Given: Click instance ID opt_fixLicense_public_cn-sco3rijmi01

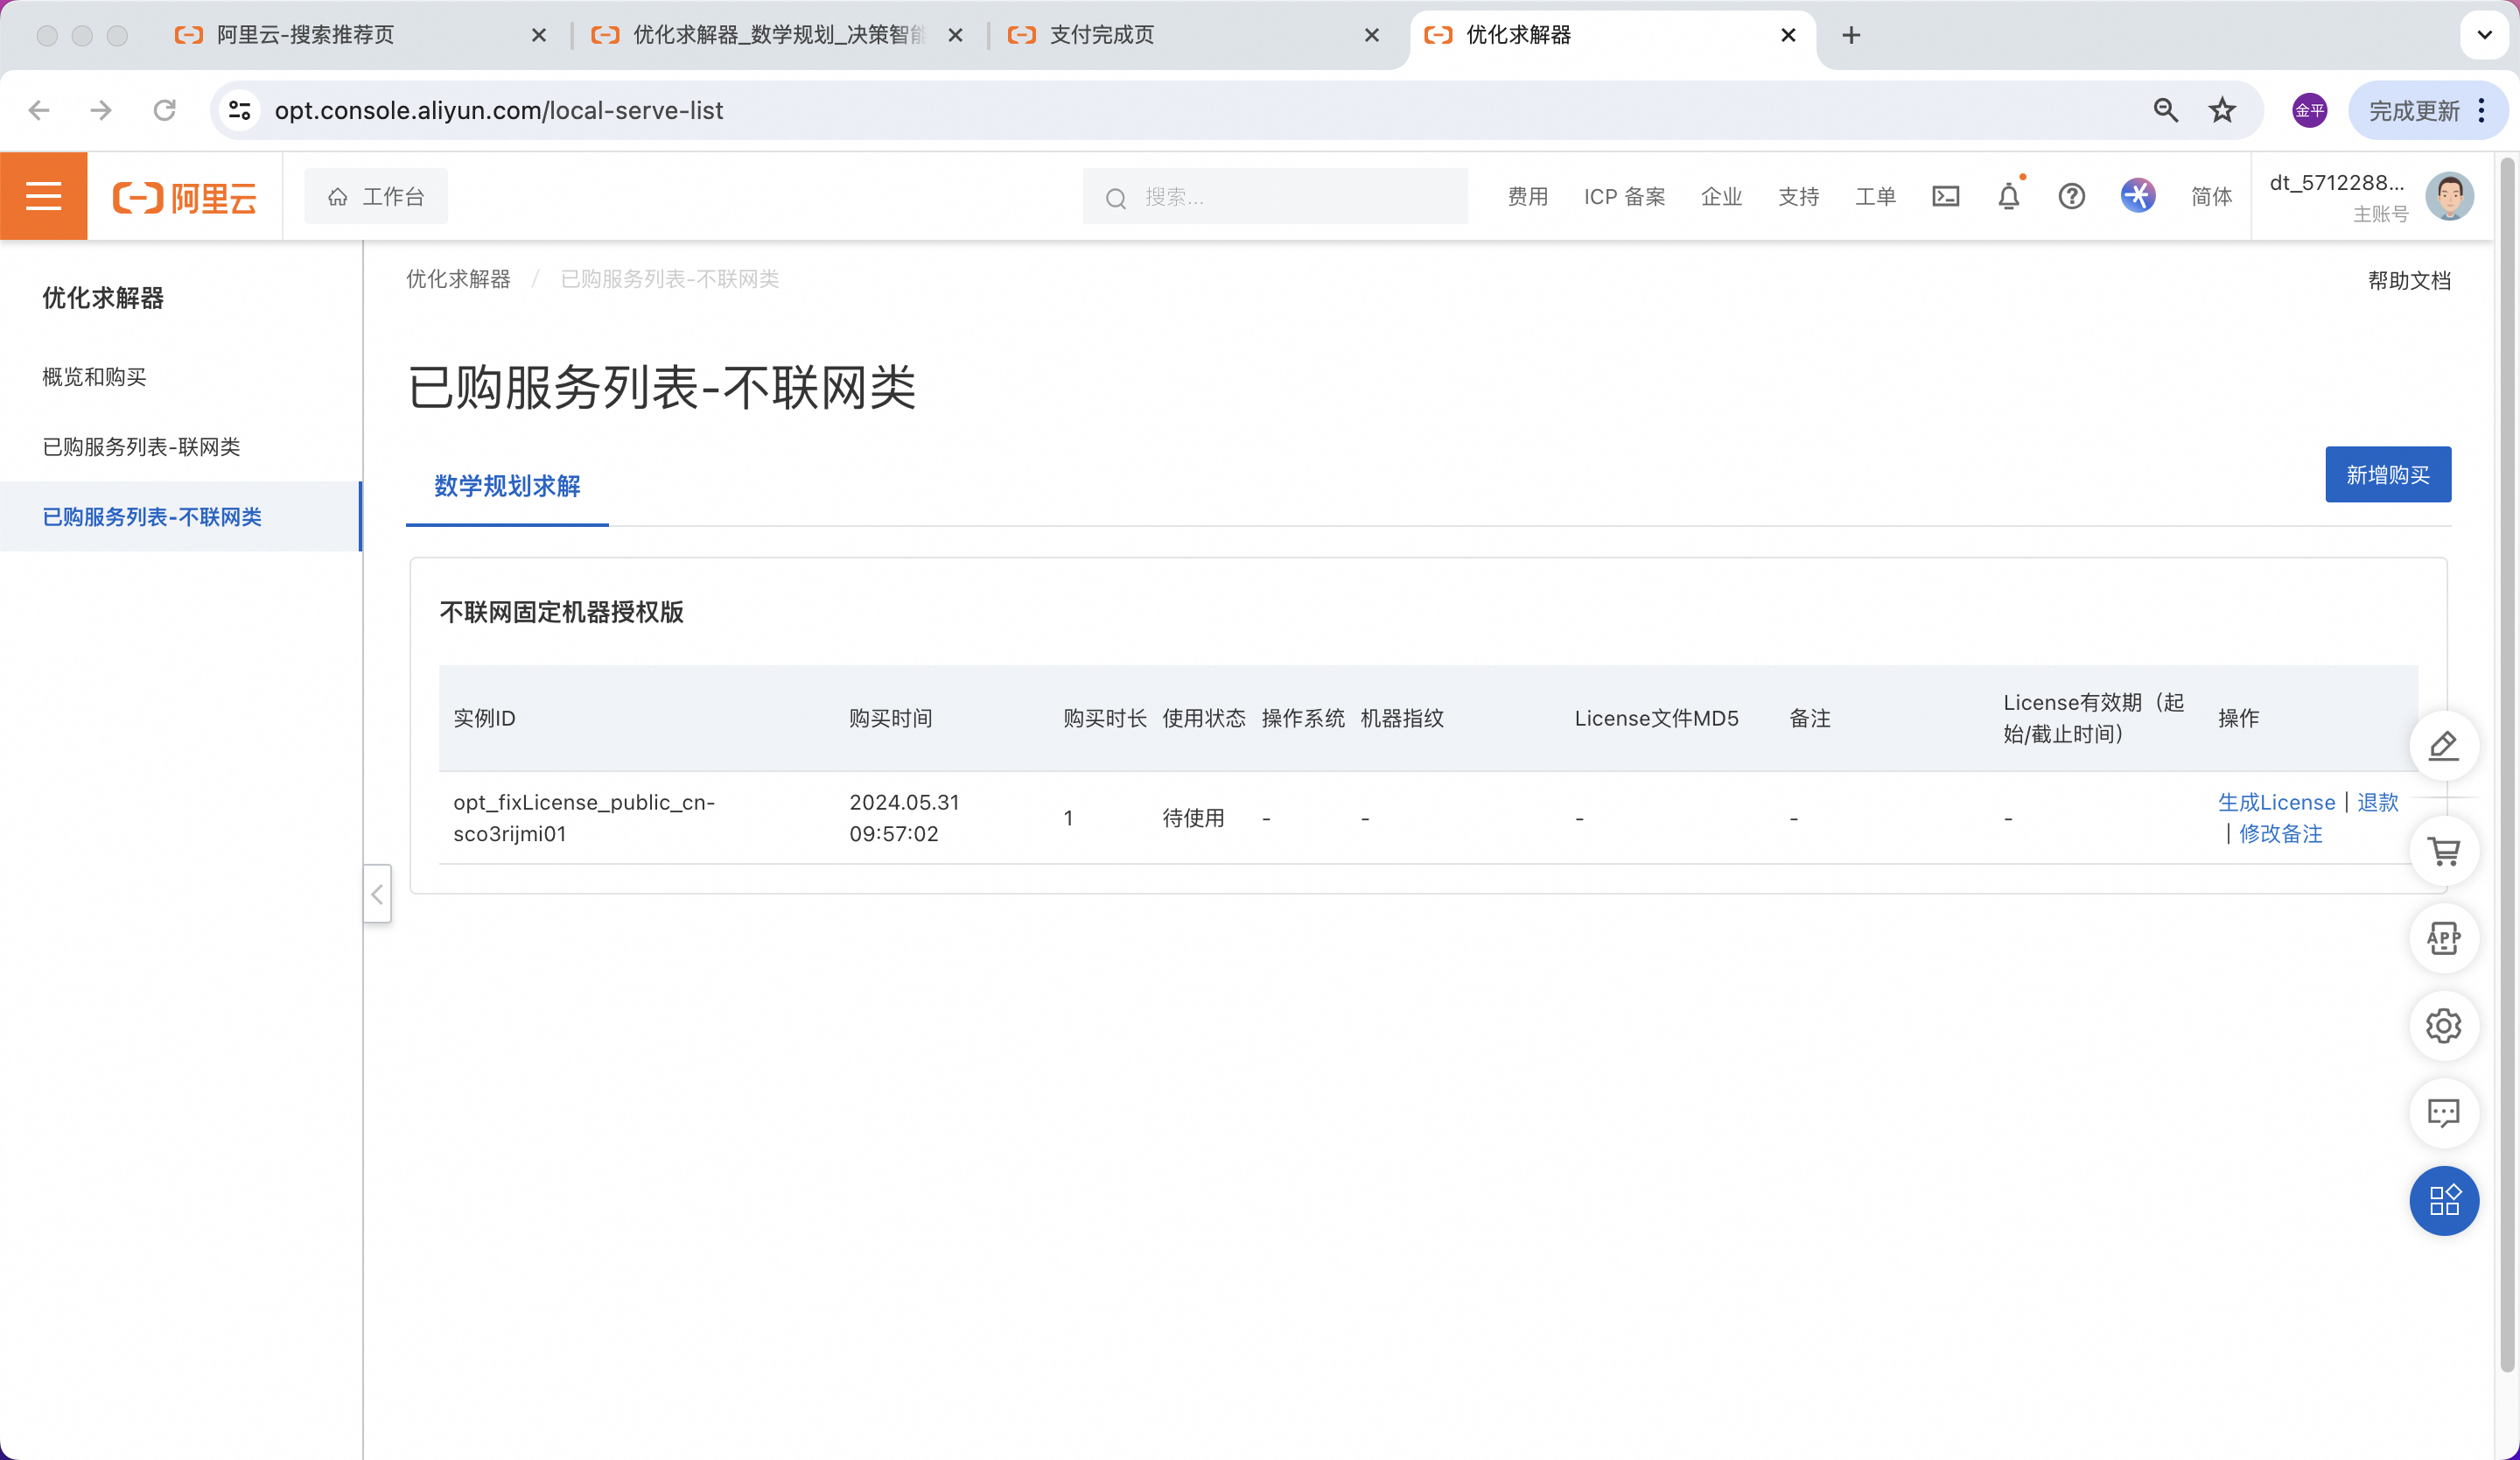Looking at the screenshot, I should (584, 818).
